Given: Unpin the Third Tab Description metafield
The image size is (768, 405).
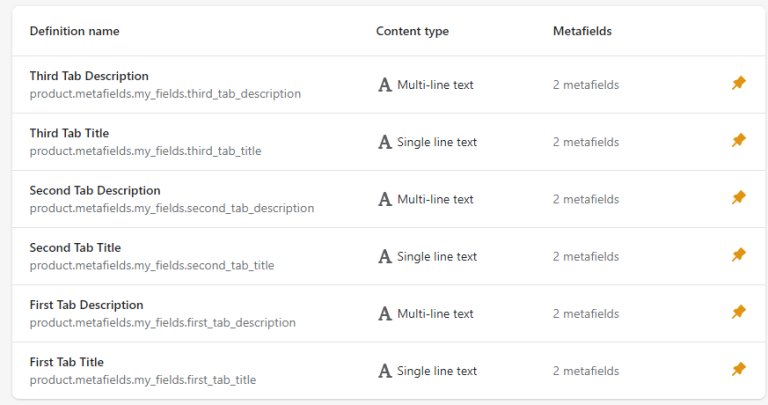Looking at the screenshot, I should click(739, 83).
